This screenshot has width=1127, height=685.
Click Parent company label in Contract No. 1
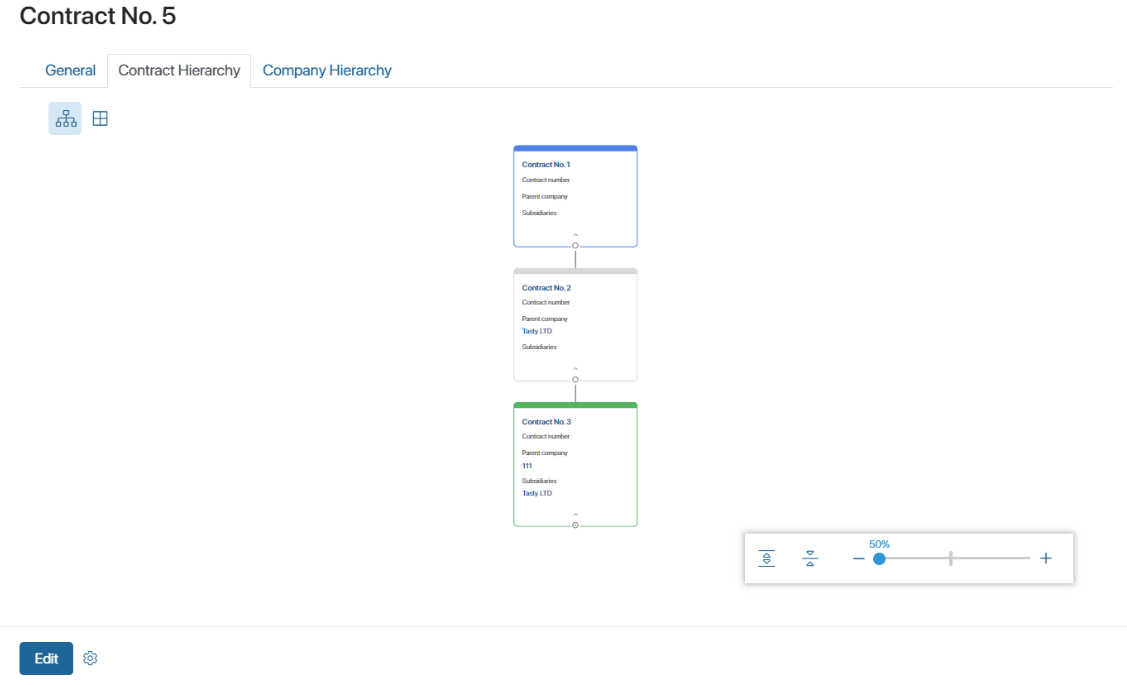545,196
